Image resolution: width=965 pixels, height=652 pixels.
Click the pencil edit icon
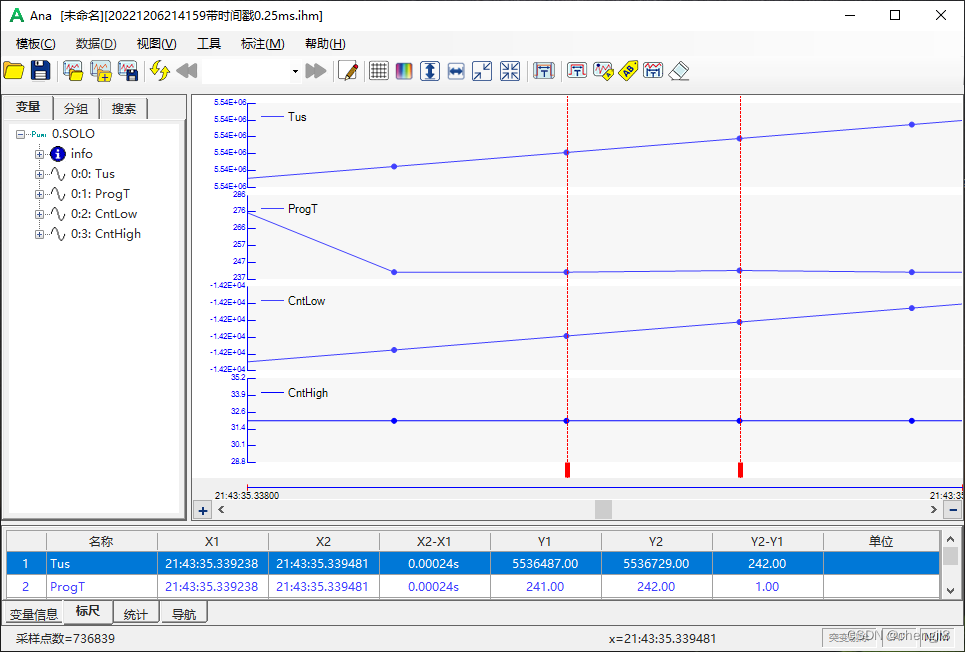pos(348,71)
